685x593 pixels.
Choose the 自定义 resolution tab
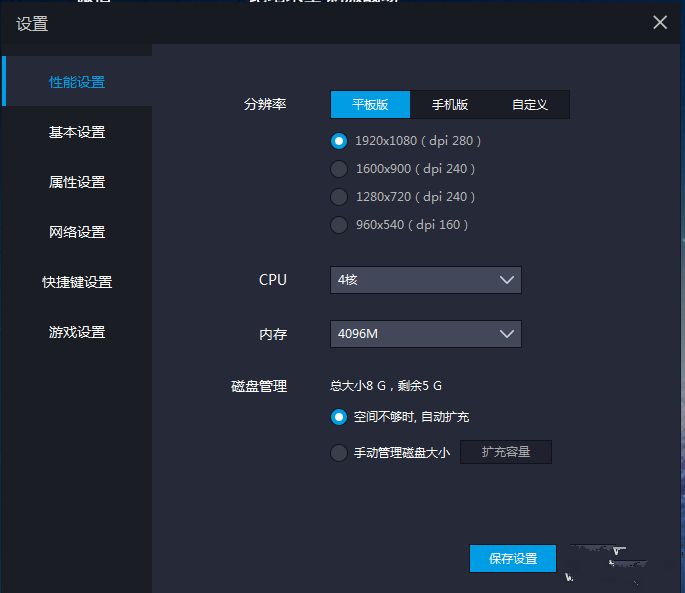point(529,104)
